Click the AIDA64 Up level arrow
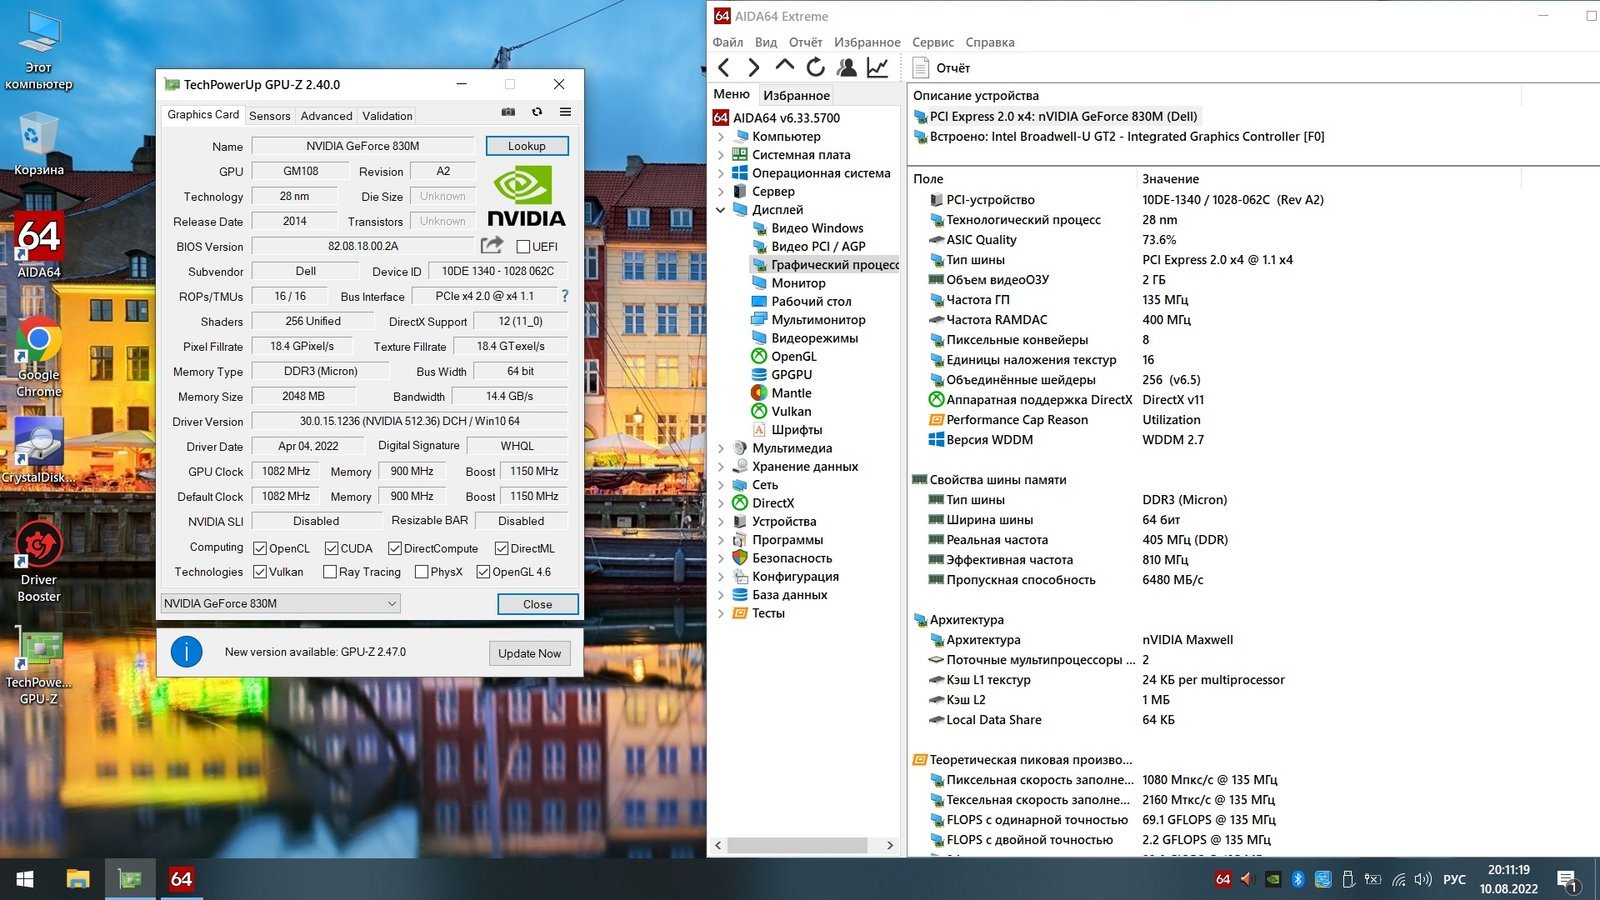Screen dimensions: 1600x900 [x=785, y=66]
